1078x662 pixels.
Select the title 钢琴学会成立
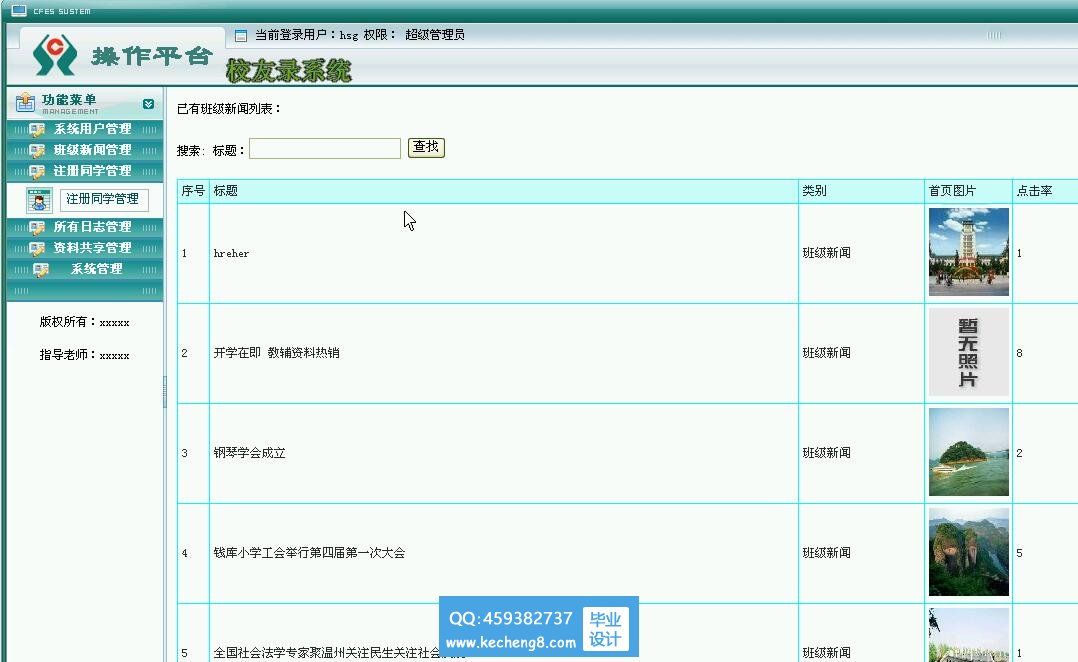coord(250,453)
